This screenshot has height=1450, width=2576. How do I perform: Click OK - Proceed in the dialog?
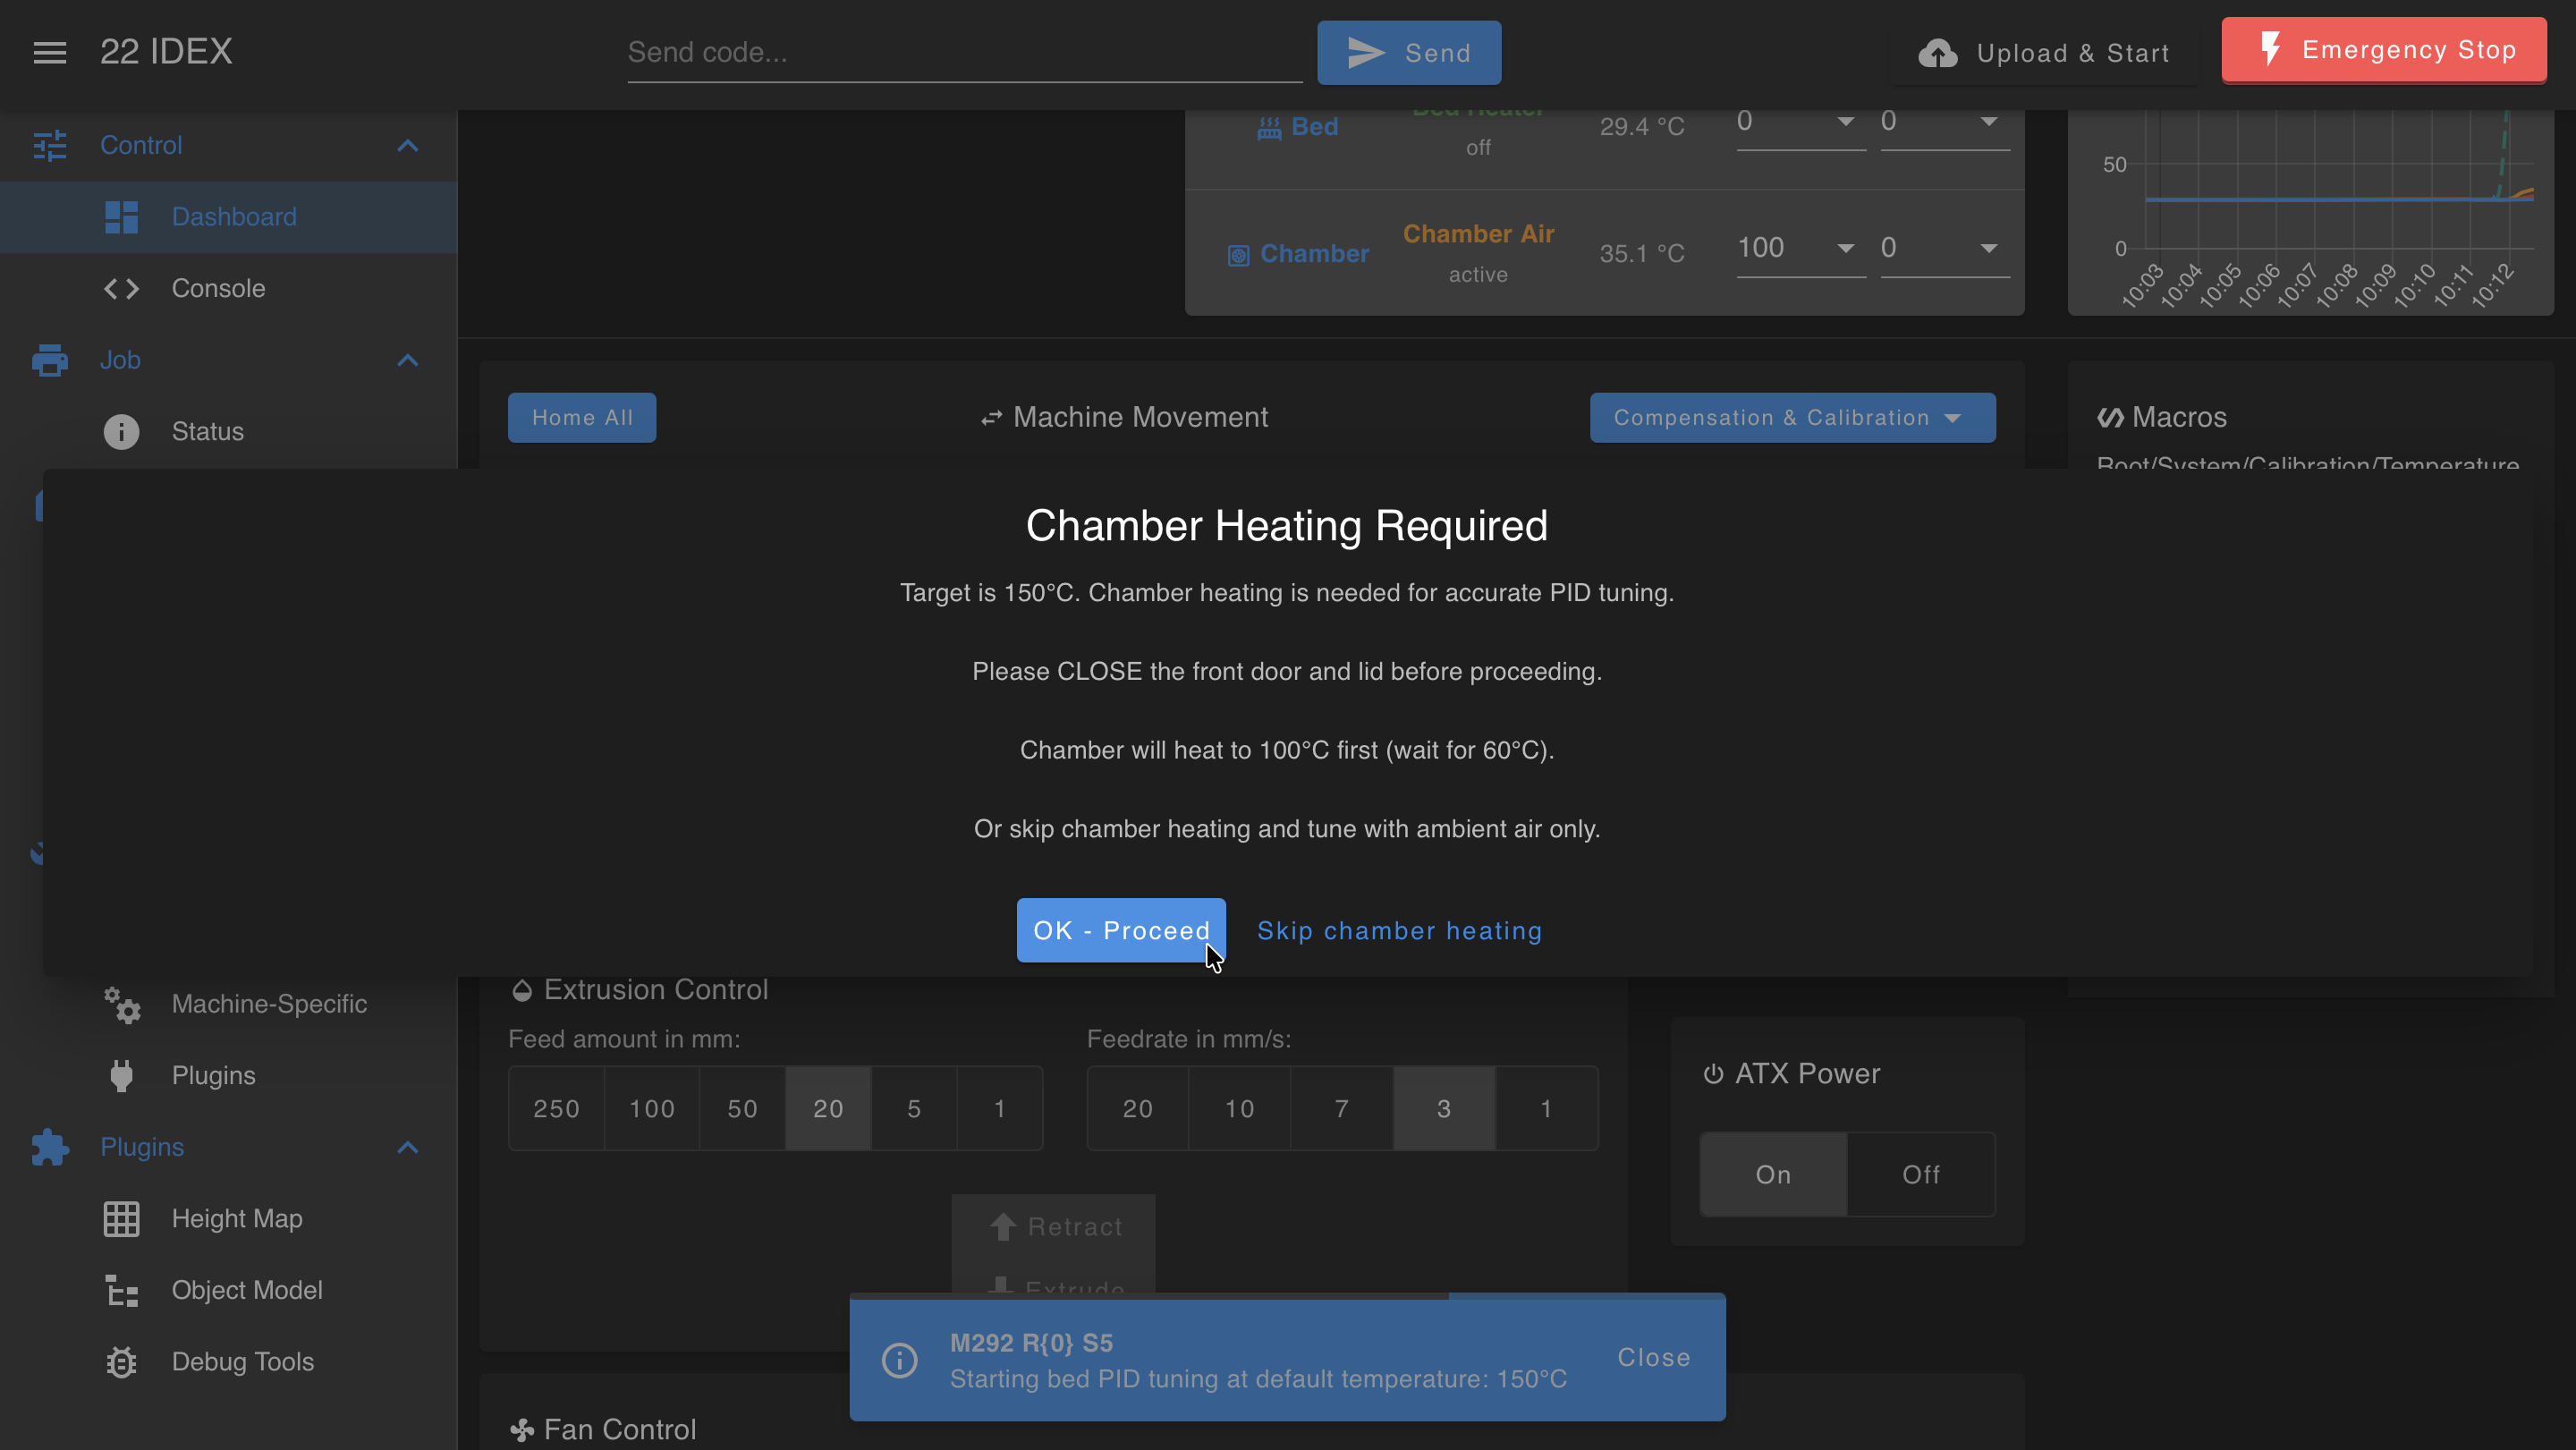(1121, 931)
